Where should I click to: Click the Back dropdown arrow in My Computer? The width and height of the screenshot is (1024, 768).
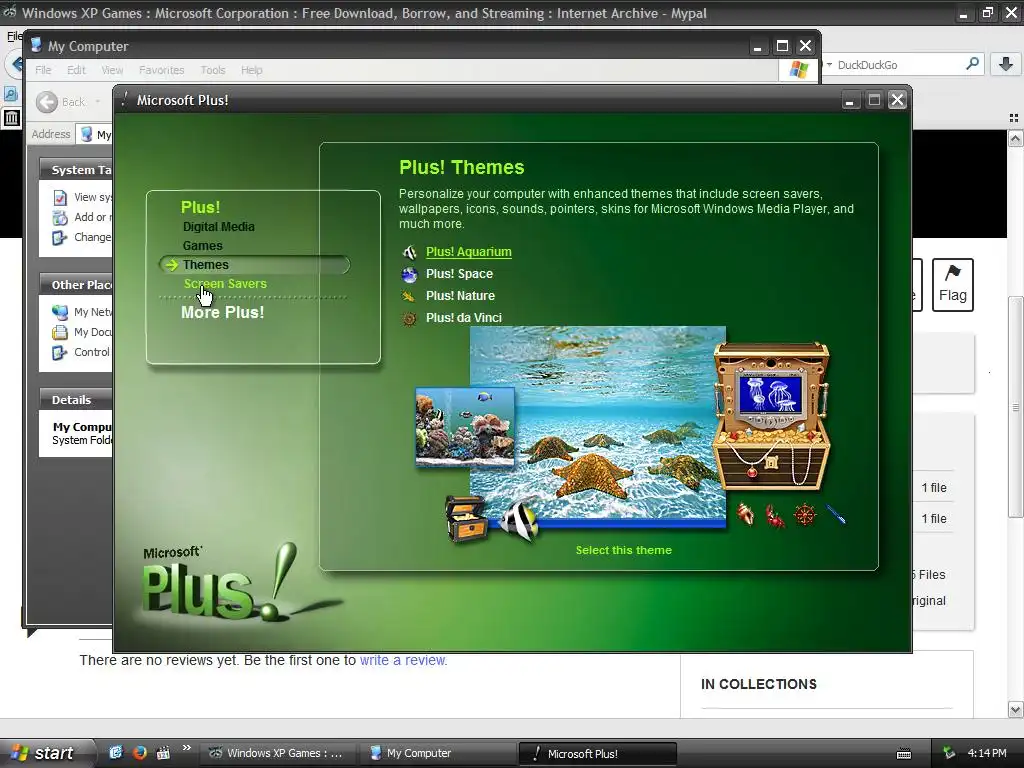(x=98, y=102)
